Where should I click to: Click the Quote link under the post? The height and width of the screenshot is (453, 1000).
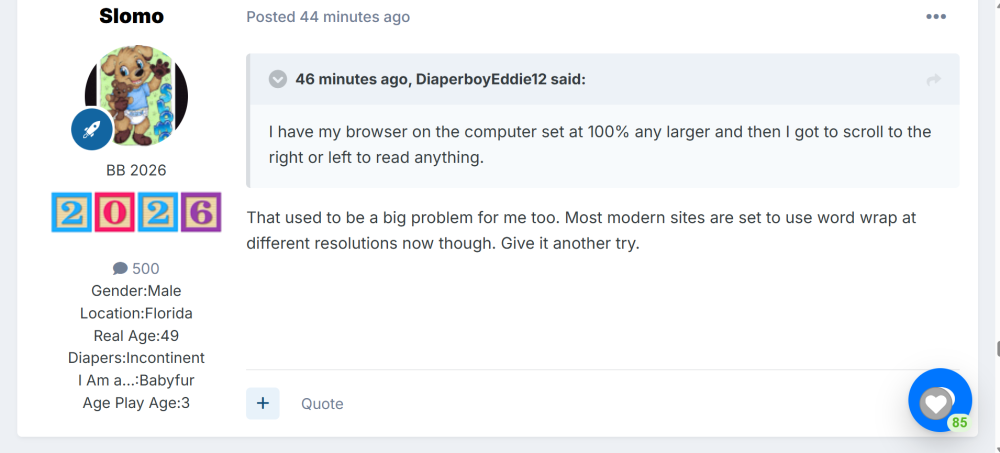pyautogui.click(x=322, y=404)
